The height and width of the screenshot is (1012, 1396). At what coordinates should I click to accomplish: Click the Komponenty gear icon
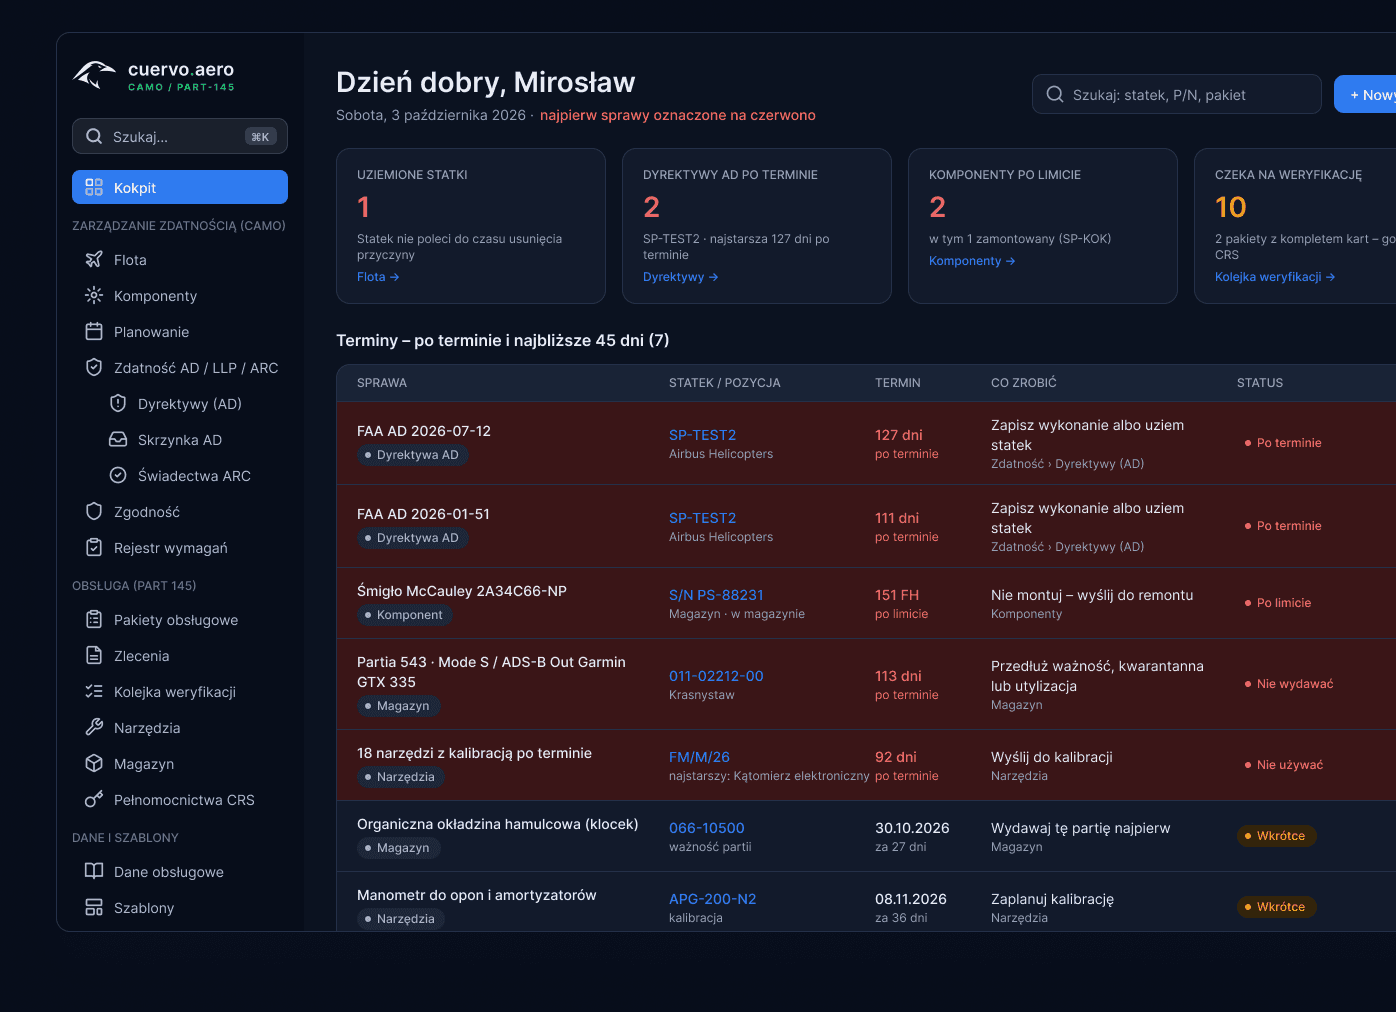(x=94, y=295)
